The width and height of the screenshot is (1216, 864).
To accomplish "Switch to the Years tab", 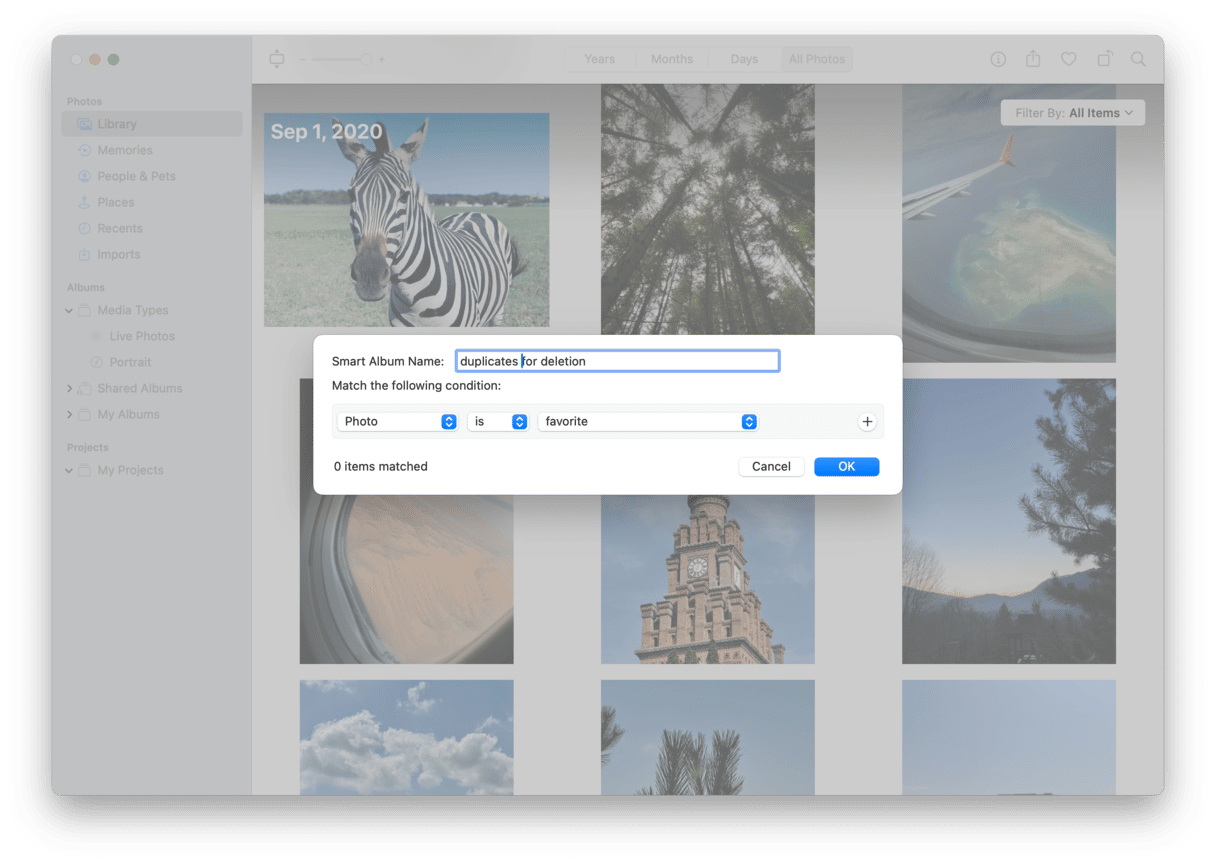I will point(599,59).
